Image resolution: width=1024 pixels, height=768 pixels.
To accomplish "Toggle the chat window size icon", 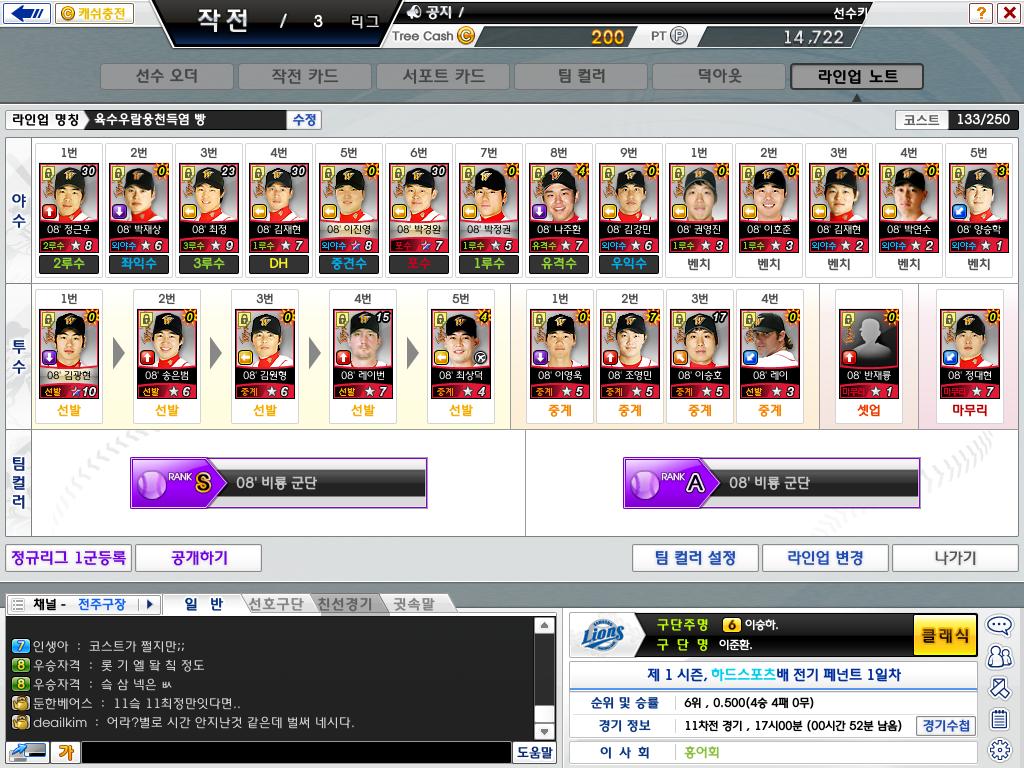I will [x=29, y=752].
